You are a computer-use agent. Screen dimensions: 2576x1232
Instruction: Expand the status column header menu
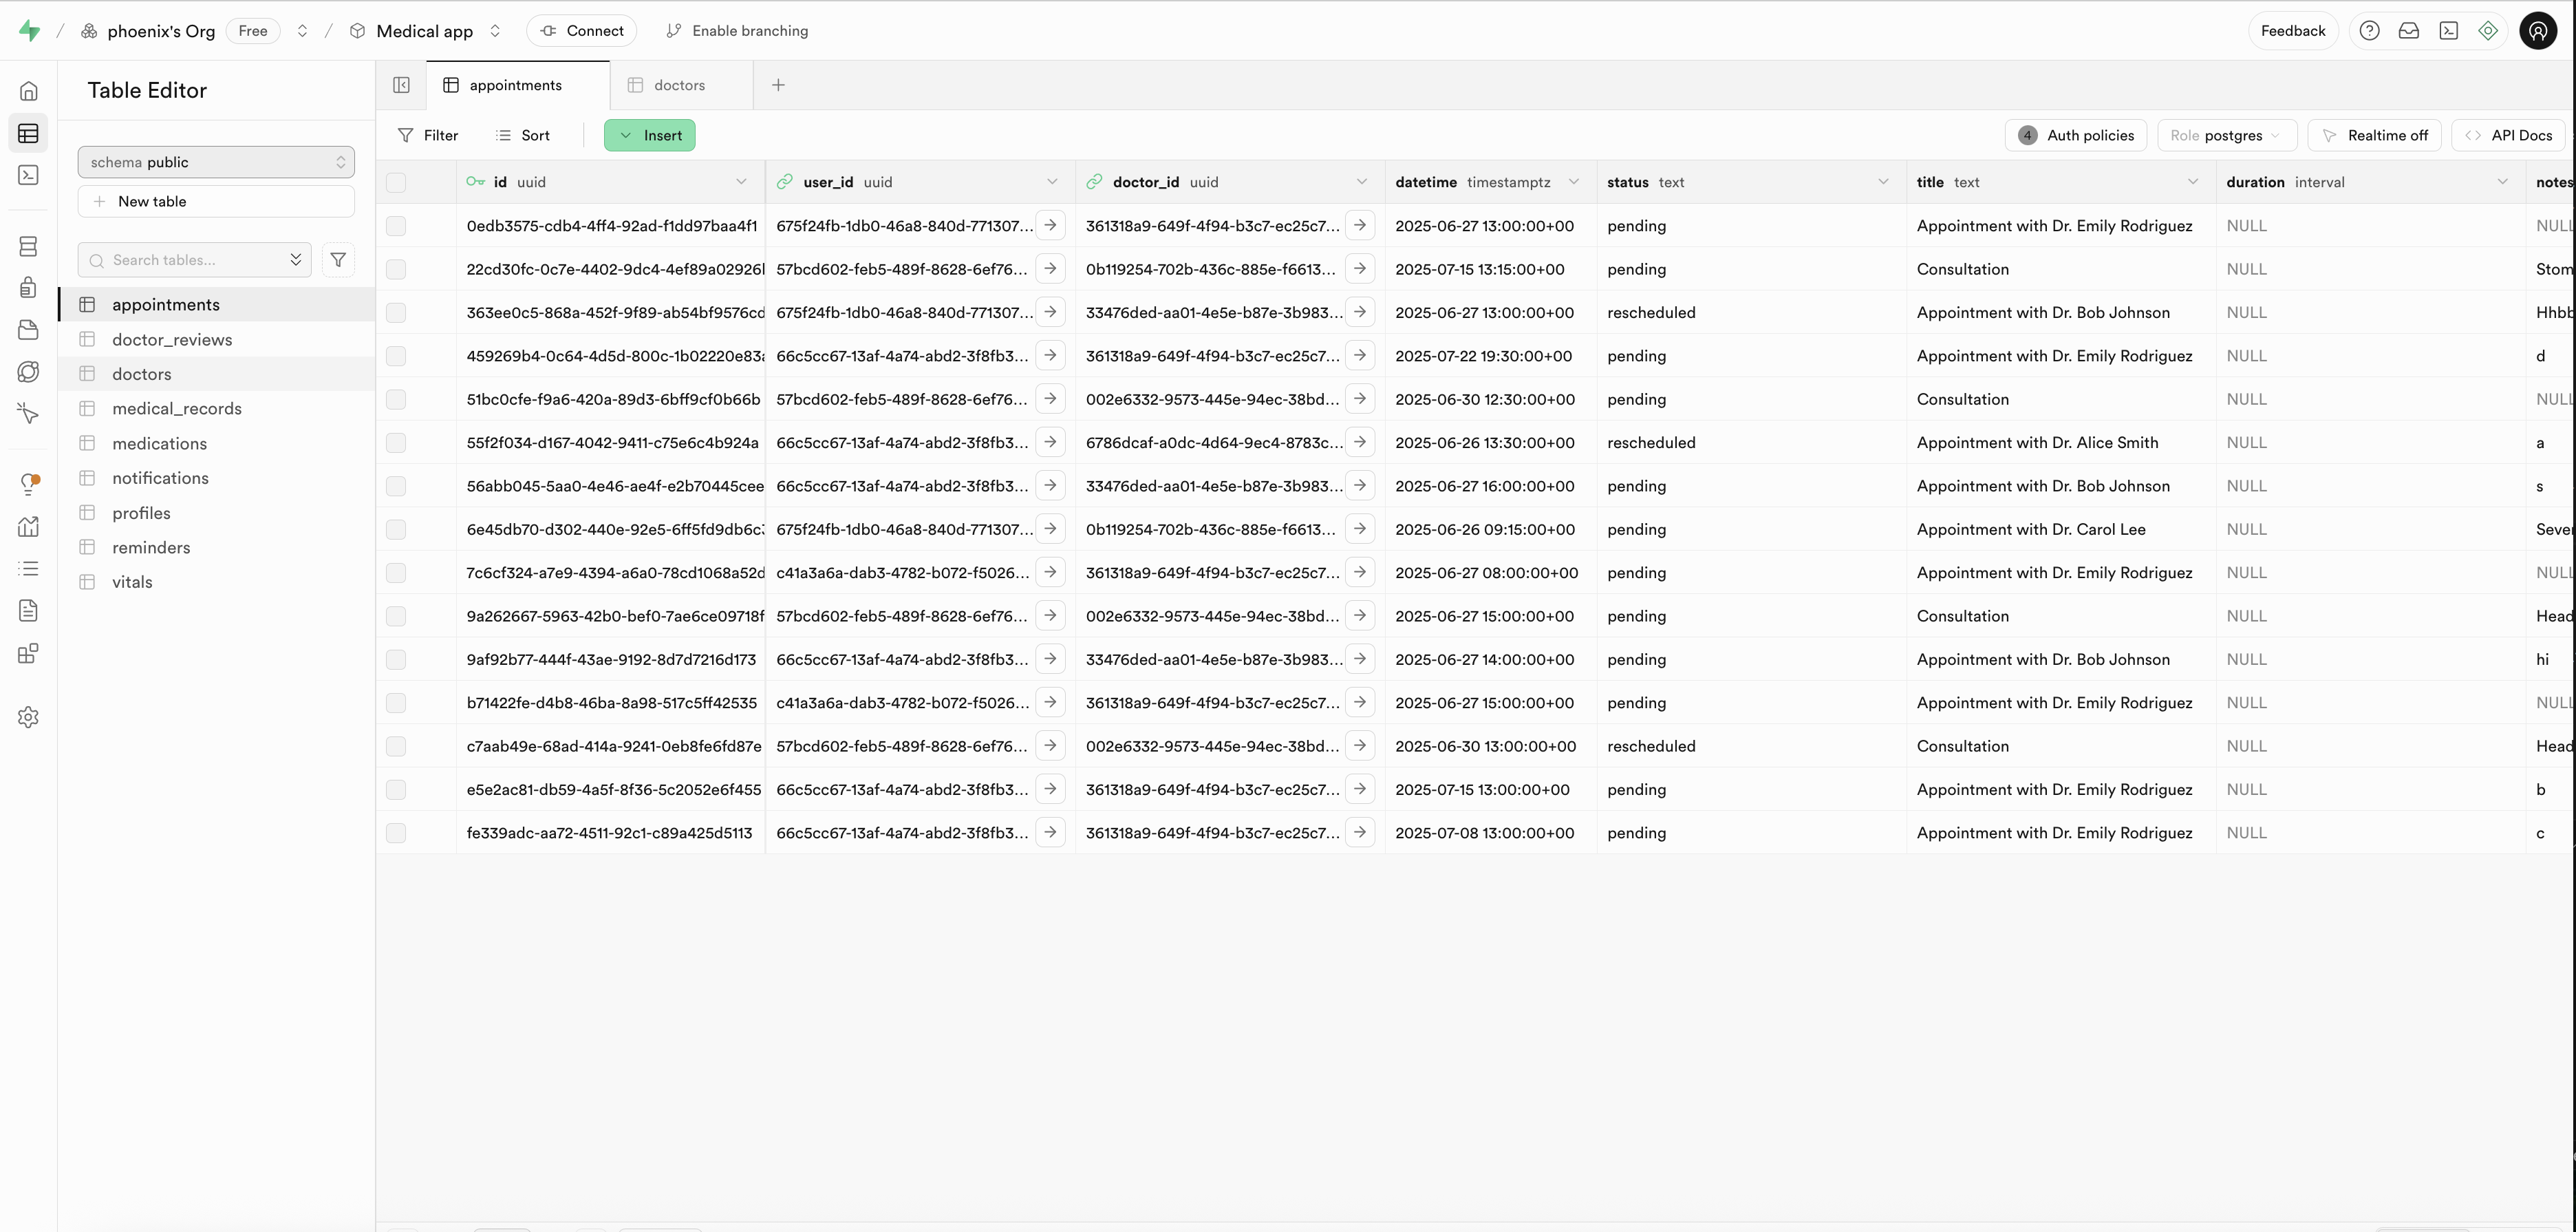(1883, 182)
